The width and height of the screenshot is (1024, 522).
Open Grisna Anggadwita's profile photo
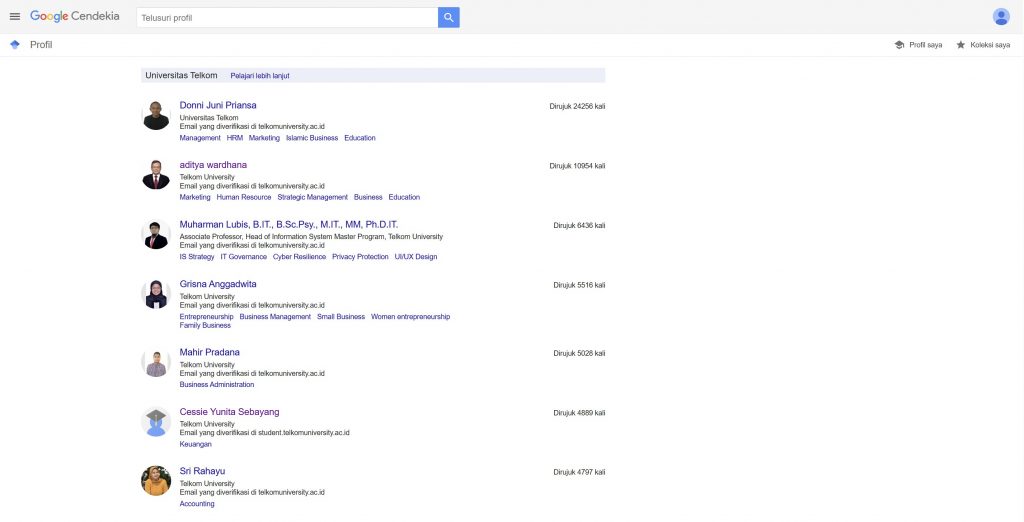coord(156,294)
